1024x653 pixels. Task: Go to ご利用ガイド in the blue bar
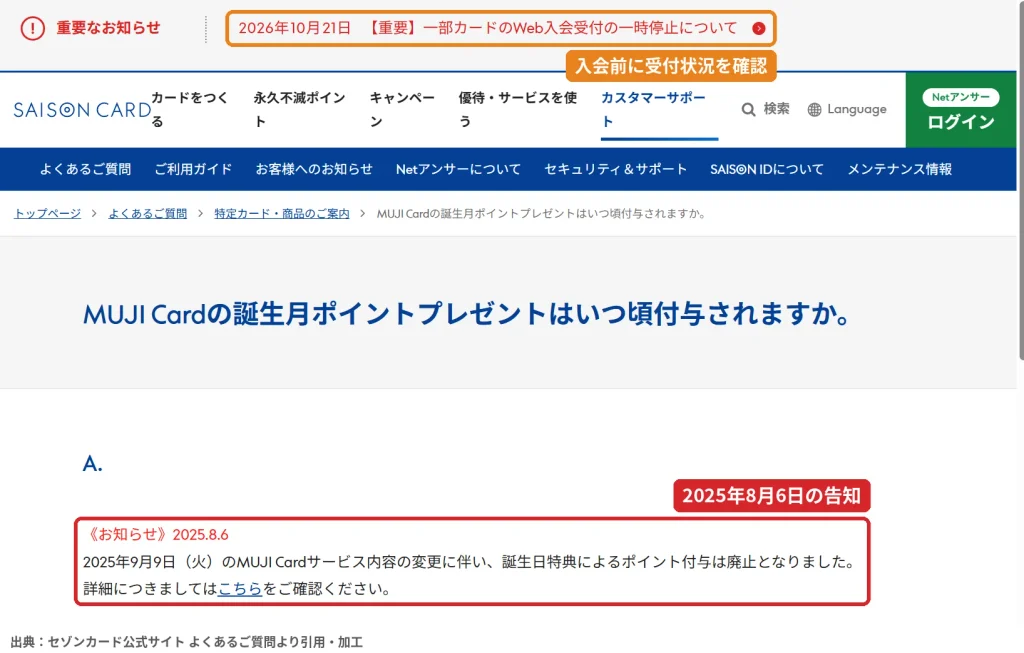tap(193, 169)
